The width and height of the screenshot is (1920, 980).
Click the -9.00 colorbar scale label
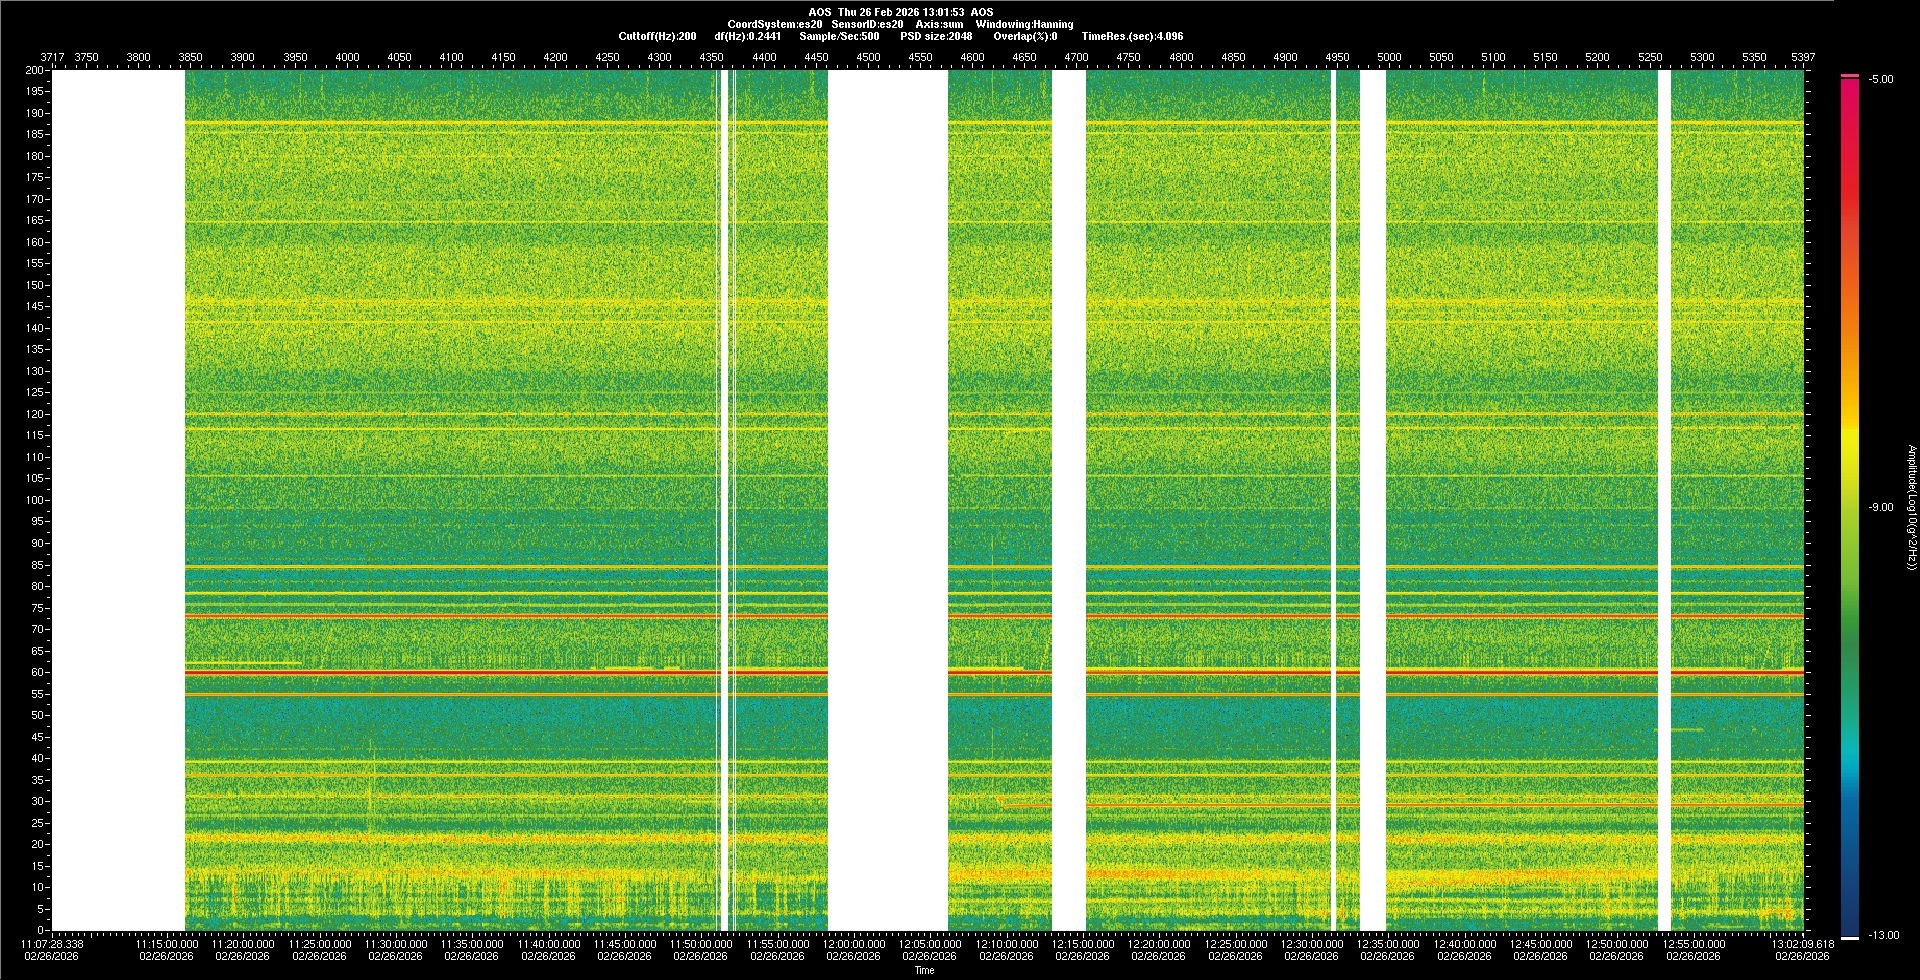click(1880, 508)
